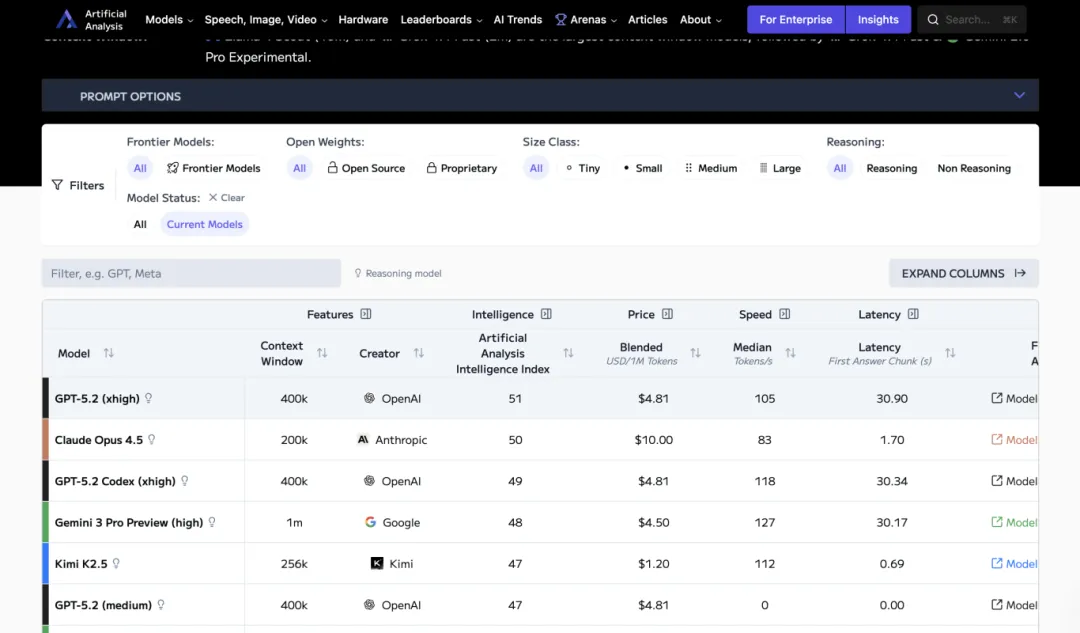This screenshot has height=633, width=1080.
Task: Click the model filter text field
Action: pyautogui.click(x=191, y=273)
